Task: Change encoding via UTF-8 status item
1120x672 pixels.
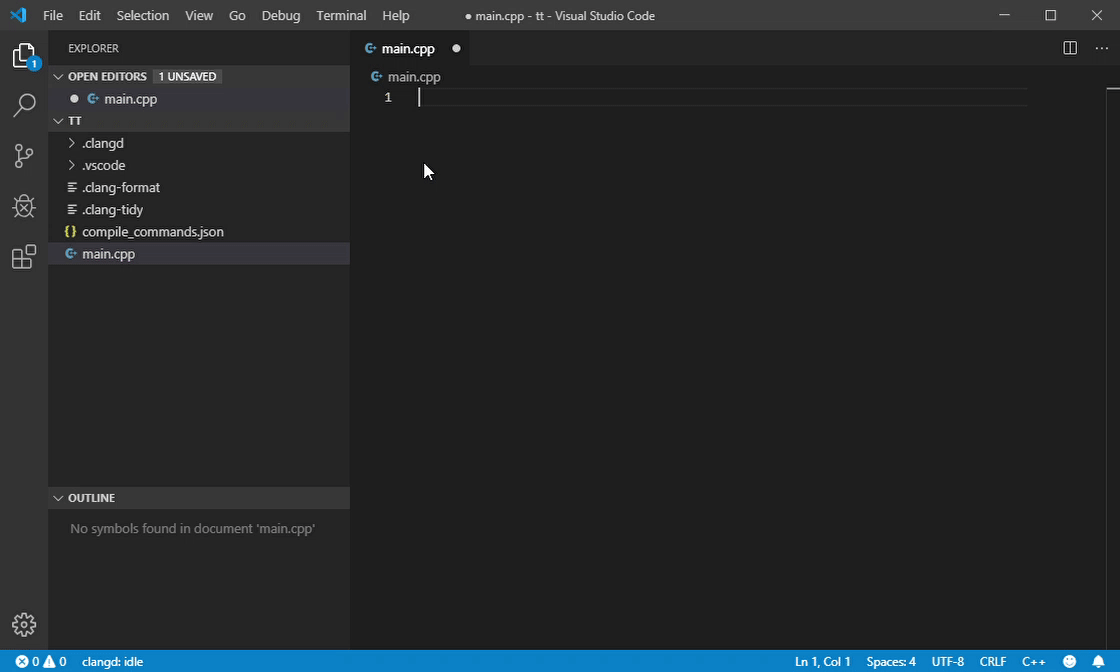Action: 948,661
